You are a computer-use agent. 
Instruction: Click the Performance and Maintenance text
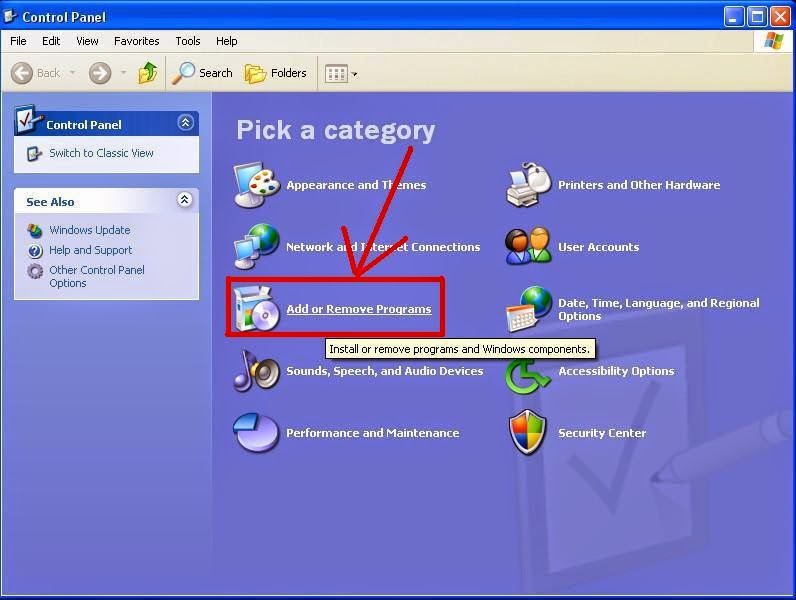click(373, 433)
